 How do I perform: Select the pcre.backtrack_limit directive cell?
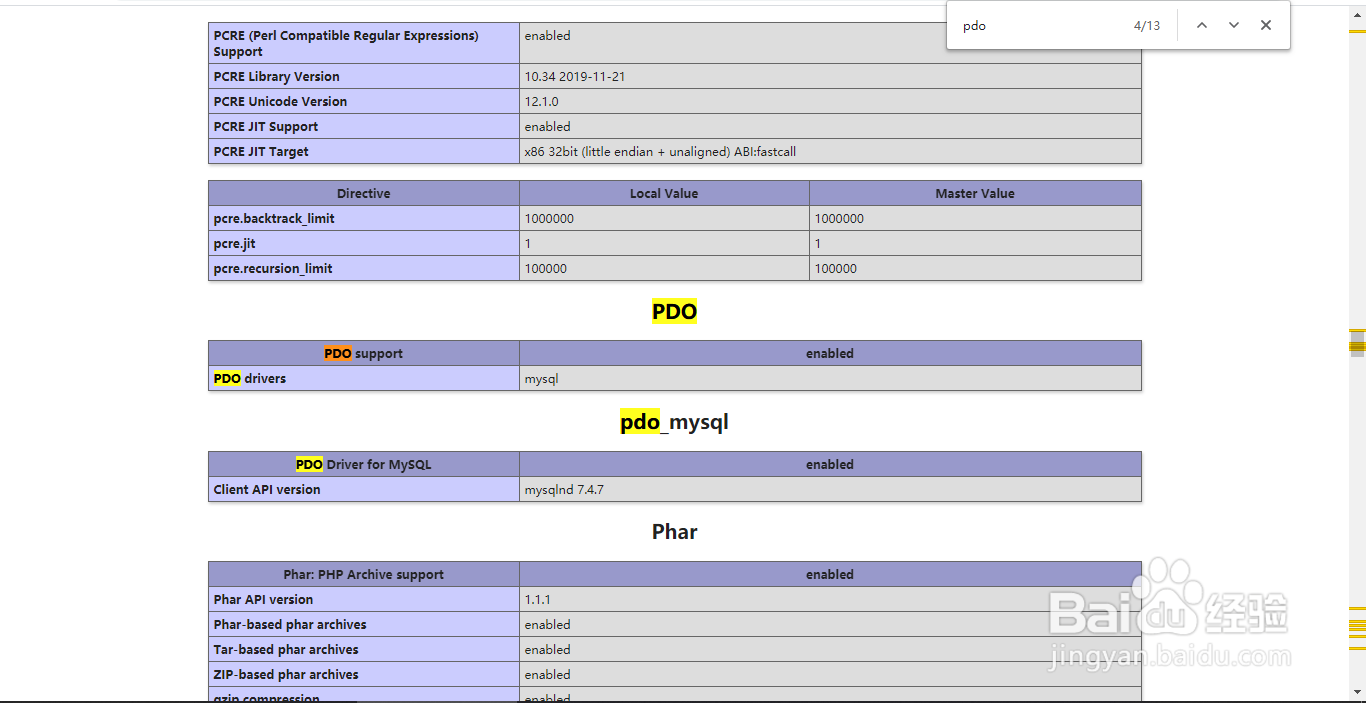(274, 219)
